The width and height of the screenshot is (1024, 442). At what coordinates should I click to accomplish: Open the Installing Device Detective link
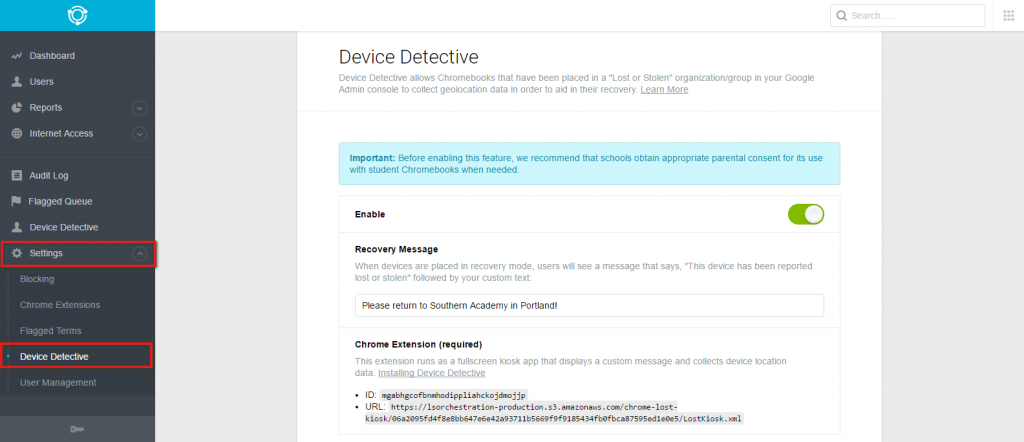[432, 373]
